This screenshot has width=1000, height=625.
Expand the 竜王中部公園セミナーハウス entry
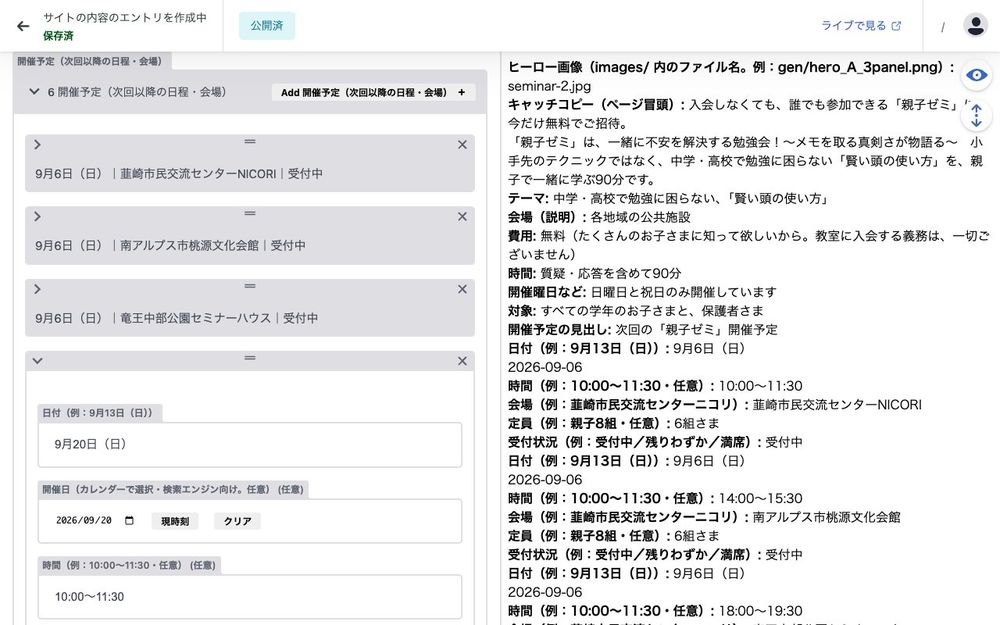pyautogui.click(x=37, y=290)
